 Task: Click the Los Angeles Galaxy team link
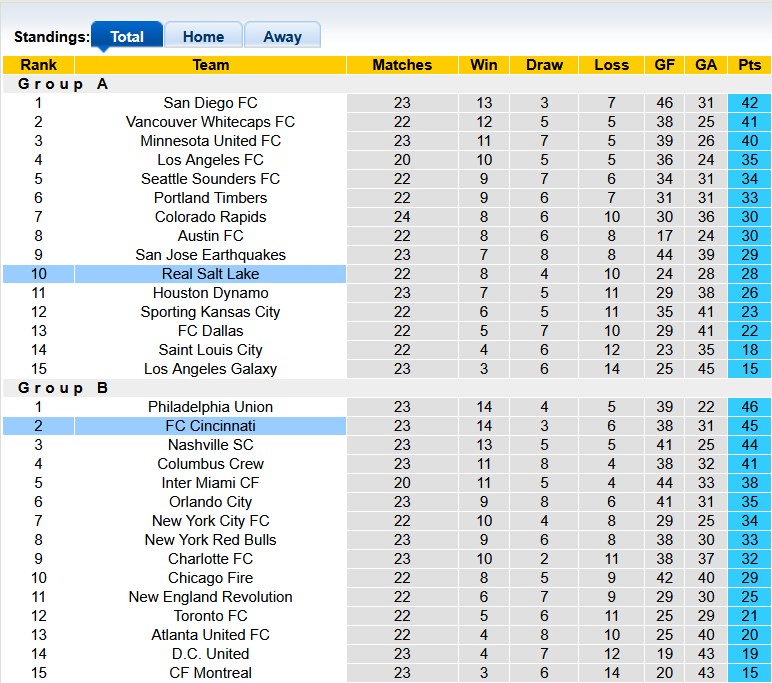(210, 369)
